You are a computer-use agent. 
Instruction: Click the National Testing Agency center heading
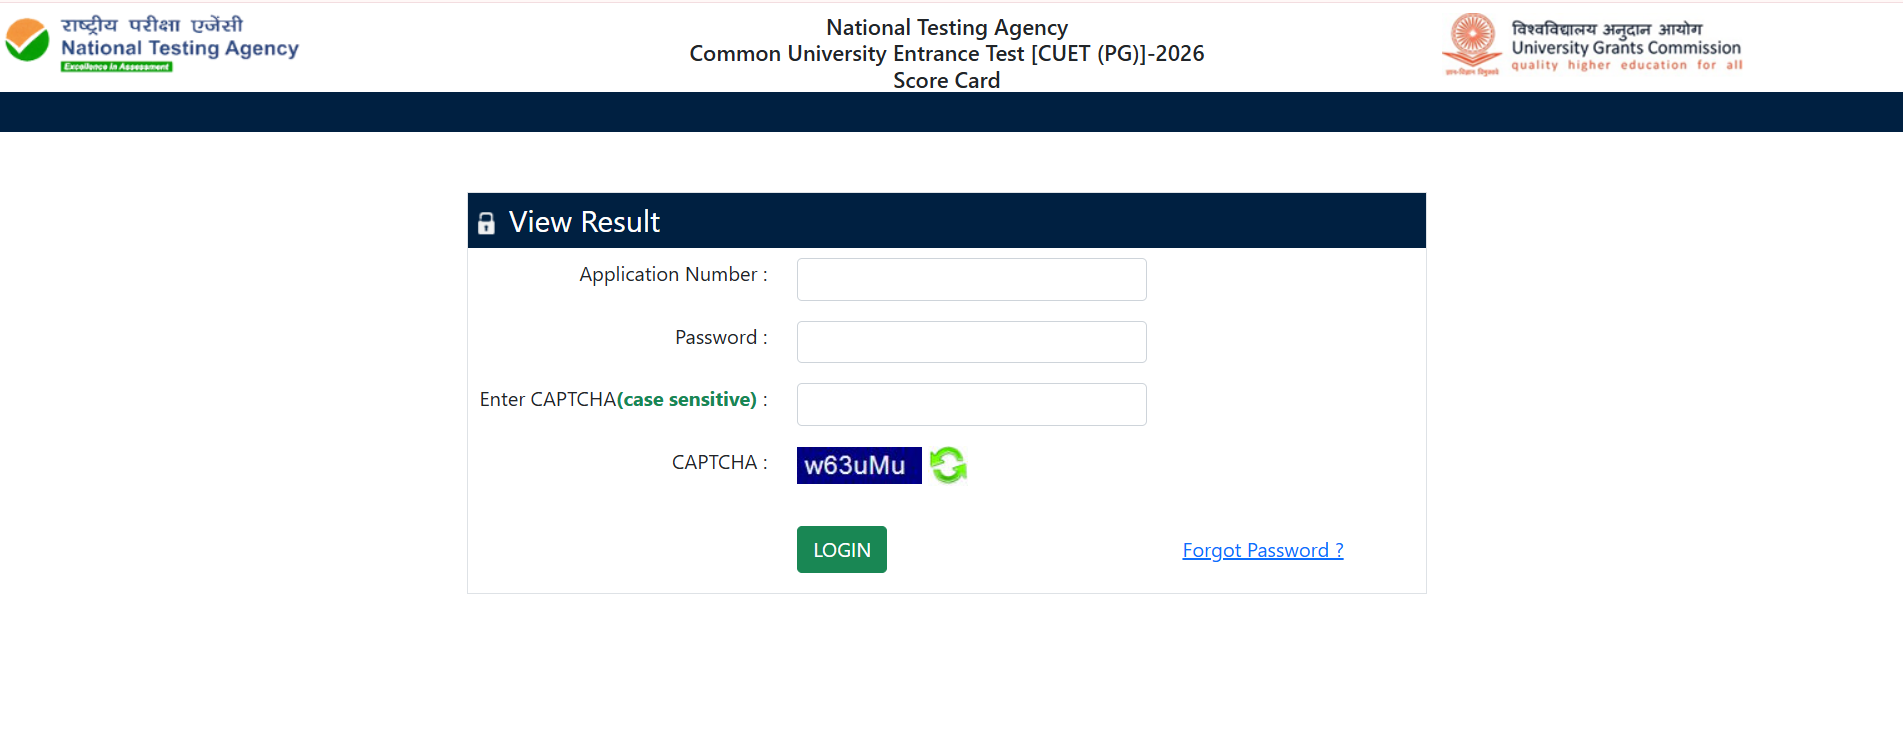946,27
